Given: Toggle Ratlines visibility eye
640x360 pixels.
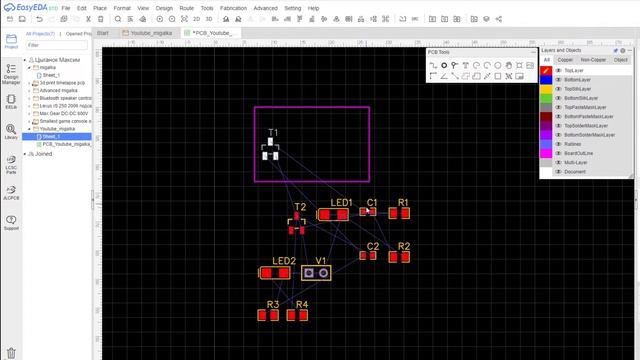Looking at the screenshot, I should [x=558, y=144].
